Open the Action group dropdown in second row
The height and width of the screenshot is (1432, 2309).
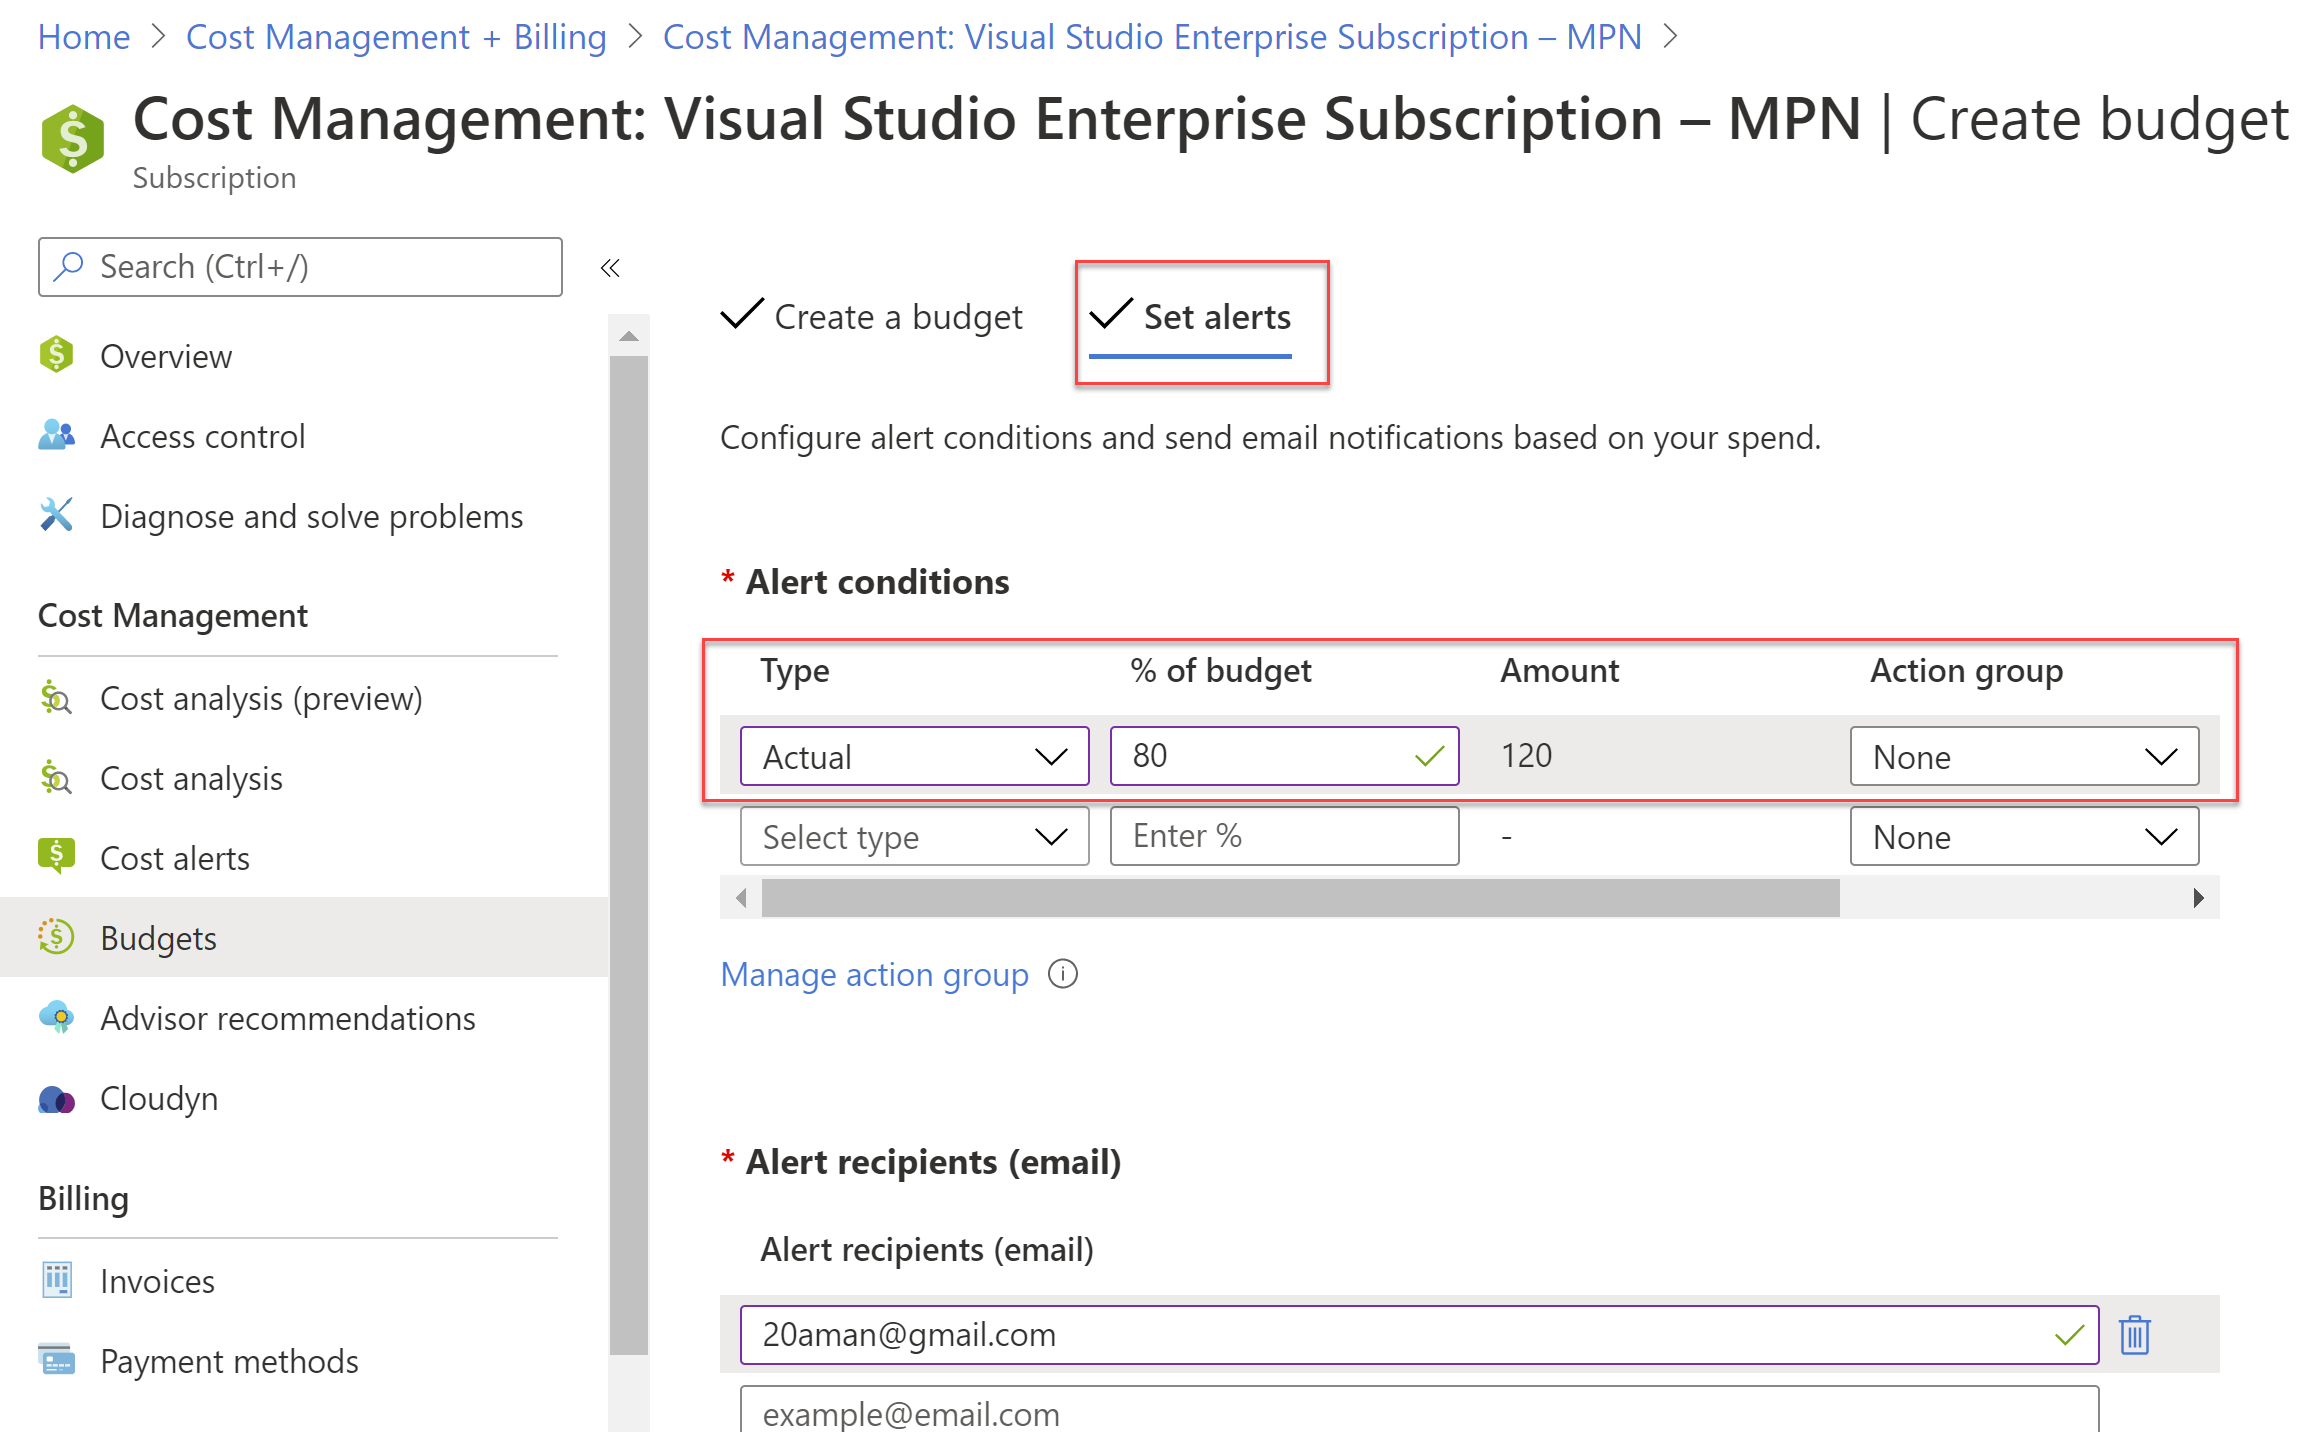(x=2024, y=836)
